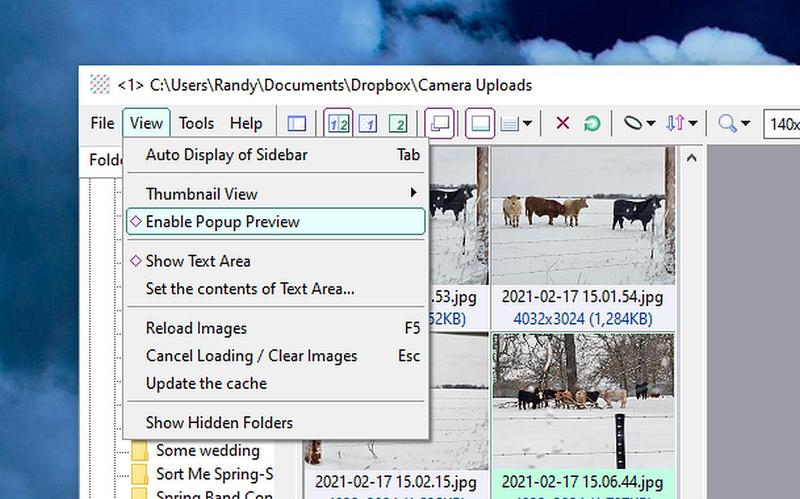Click the magnifier zoom icon

(x=727, y=123)
